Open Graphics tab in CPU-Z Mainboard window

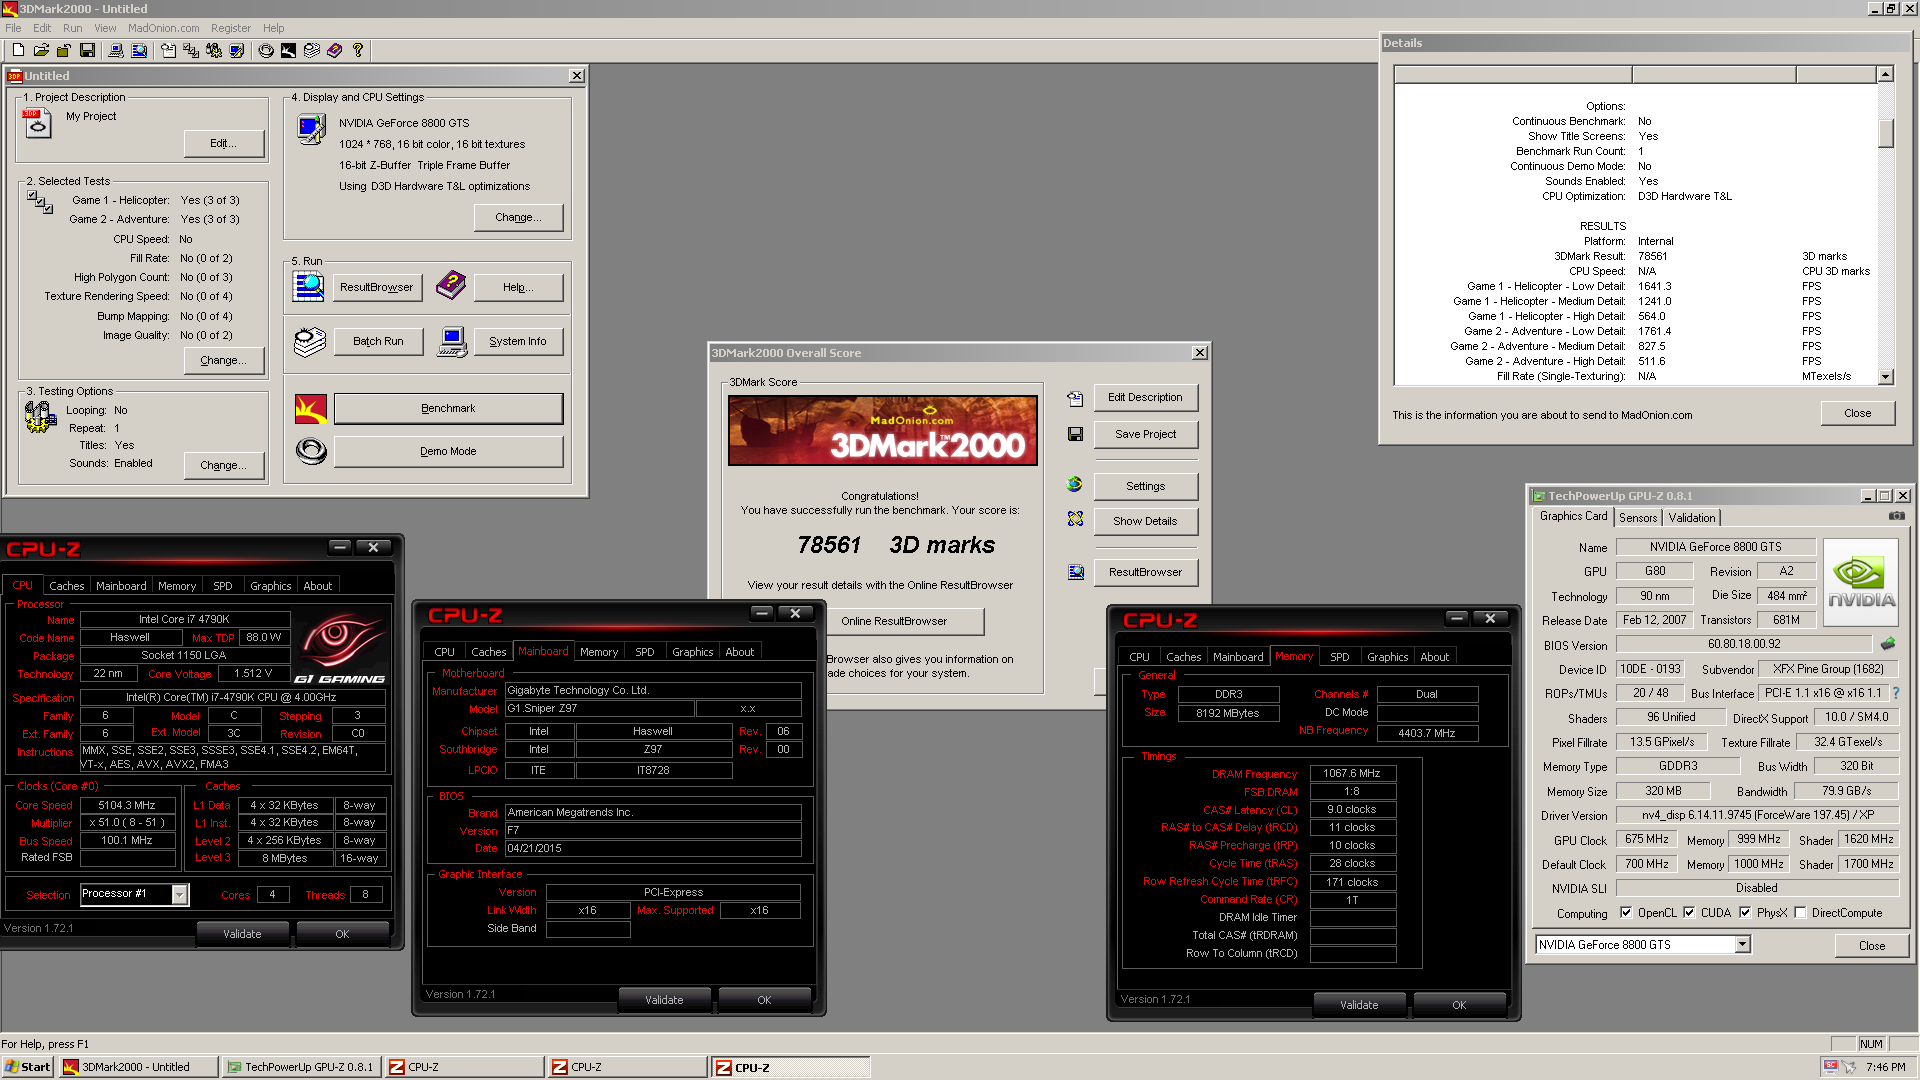(693, 652)
